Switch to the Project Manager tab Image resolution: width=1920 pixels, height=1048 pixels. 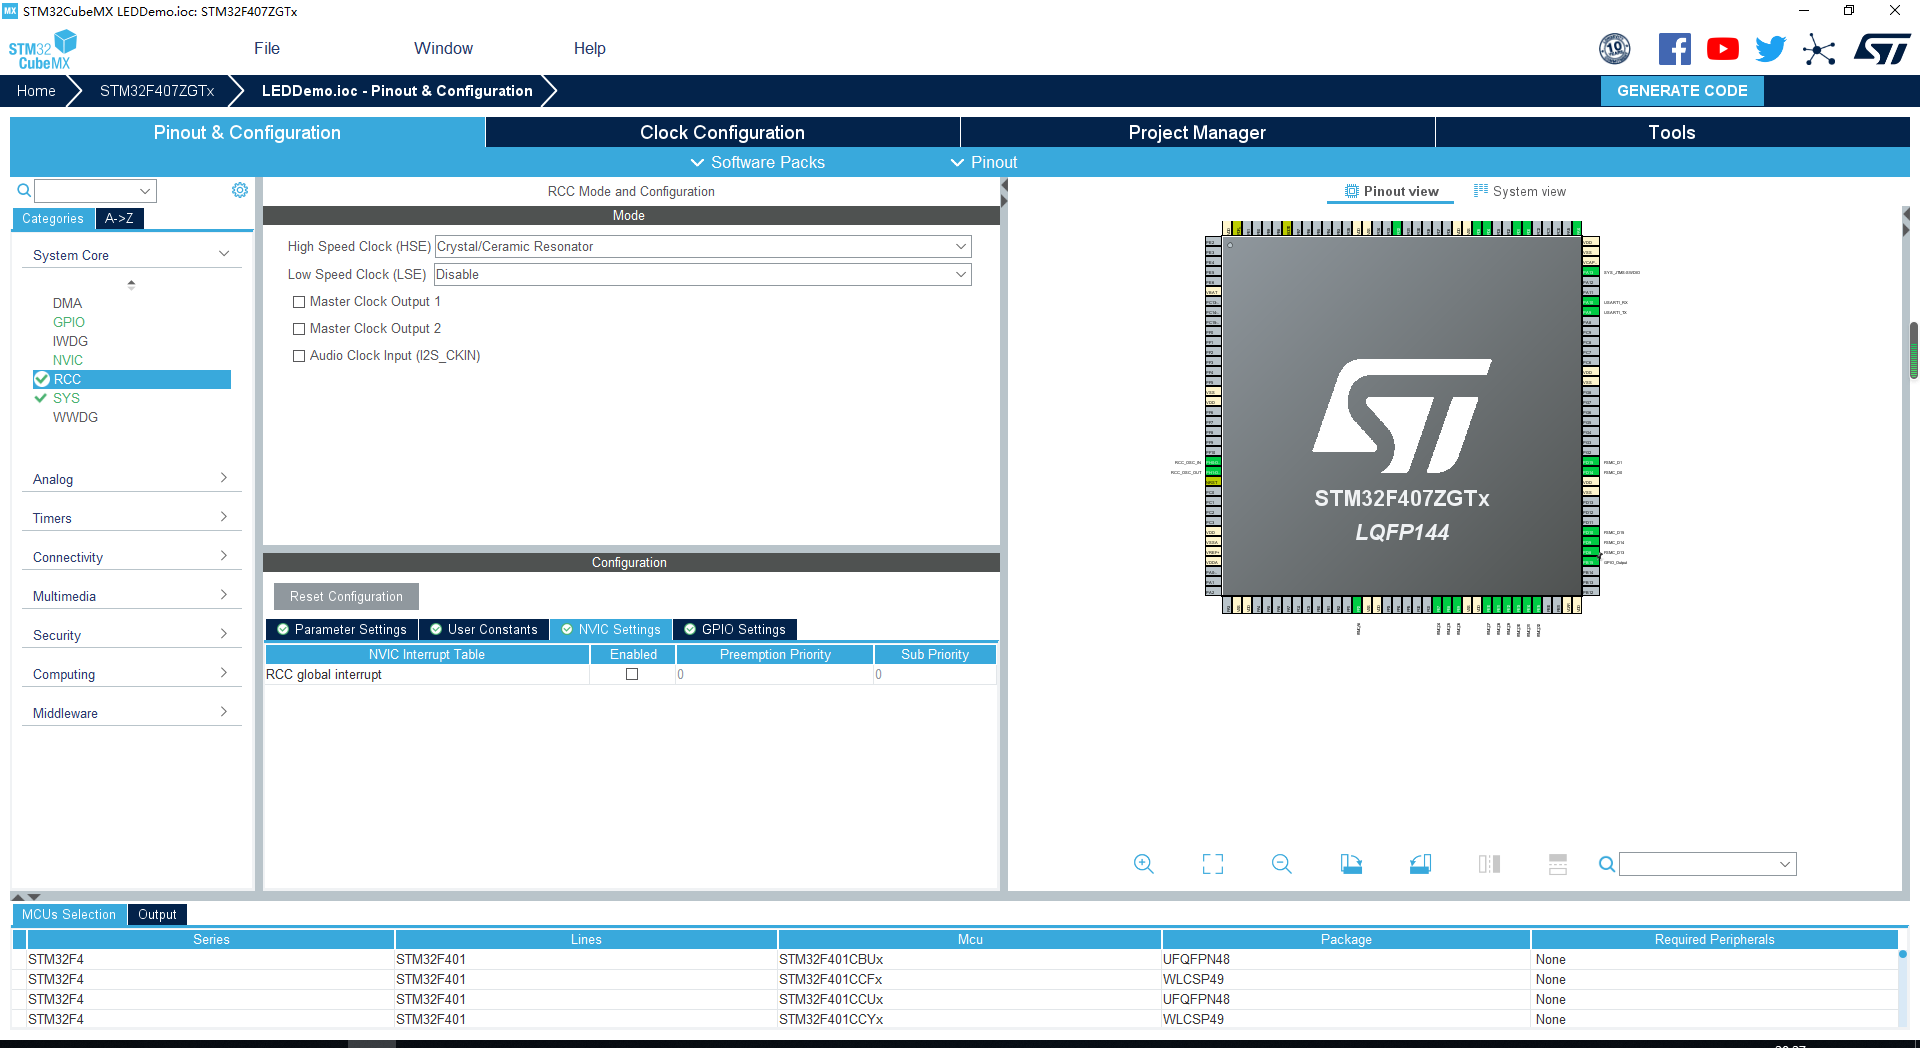(1197, 132)
